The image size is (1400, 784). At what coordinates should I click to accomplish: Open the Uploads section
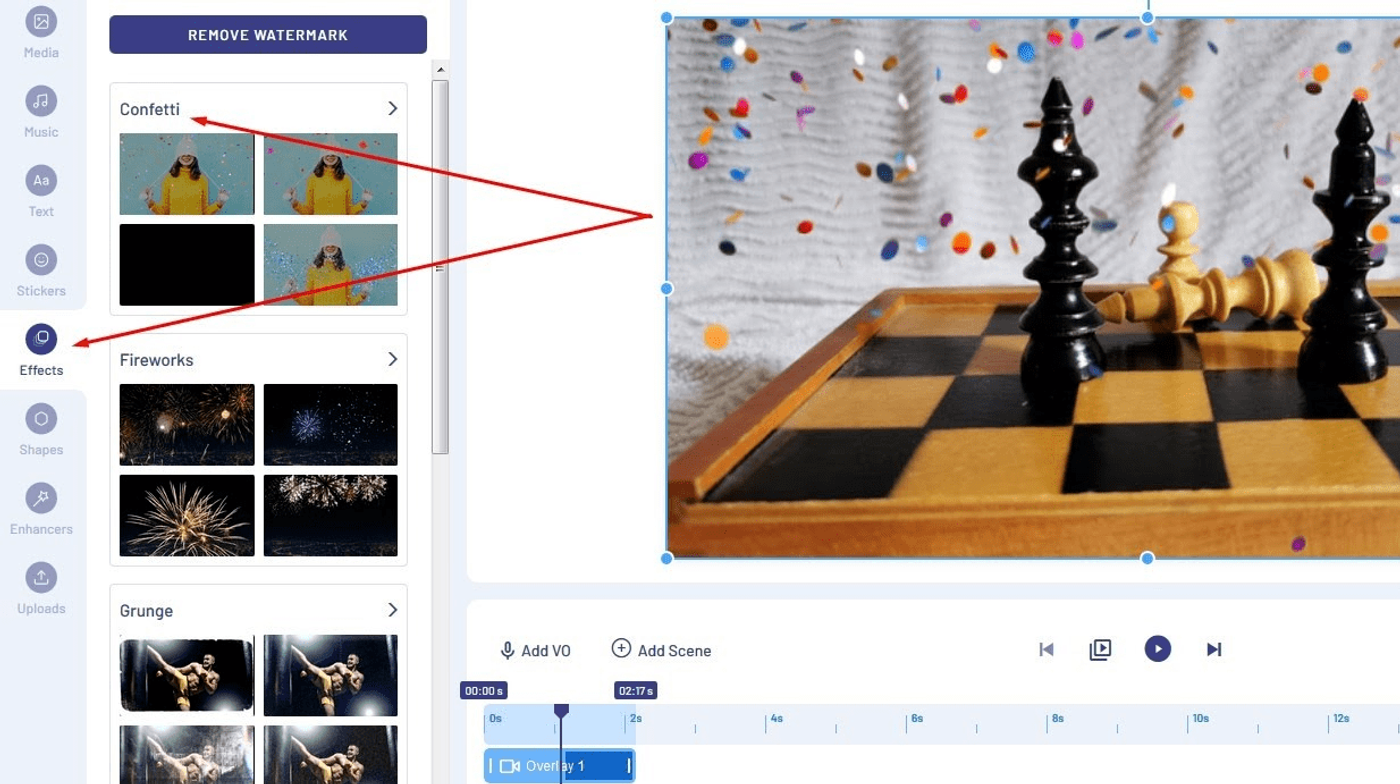[x=41, y=577]
